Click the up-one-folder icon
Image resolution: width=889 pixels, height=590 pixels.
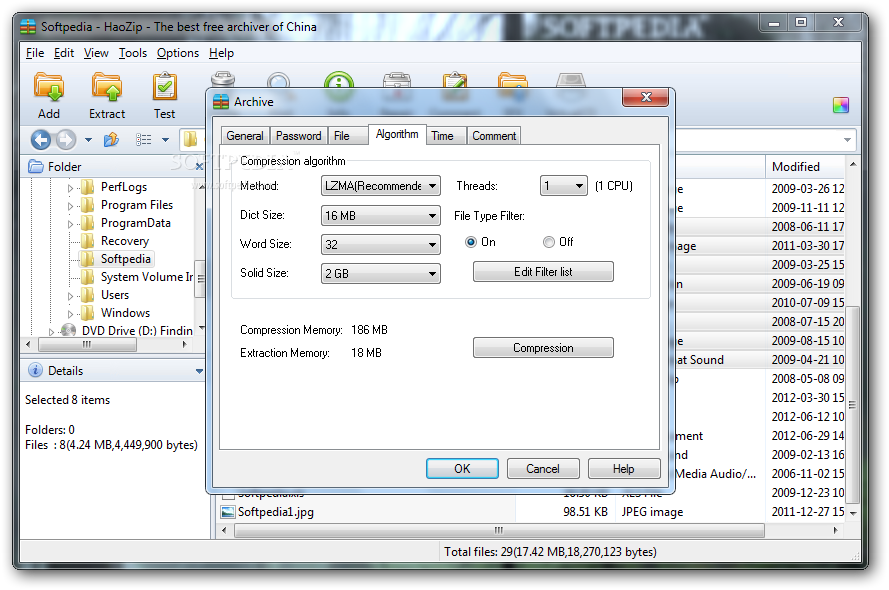tap(111, 139)
